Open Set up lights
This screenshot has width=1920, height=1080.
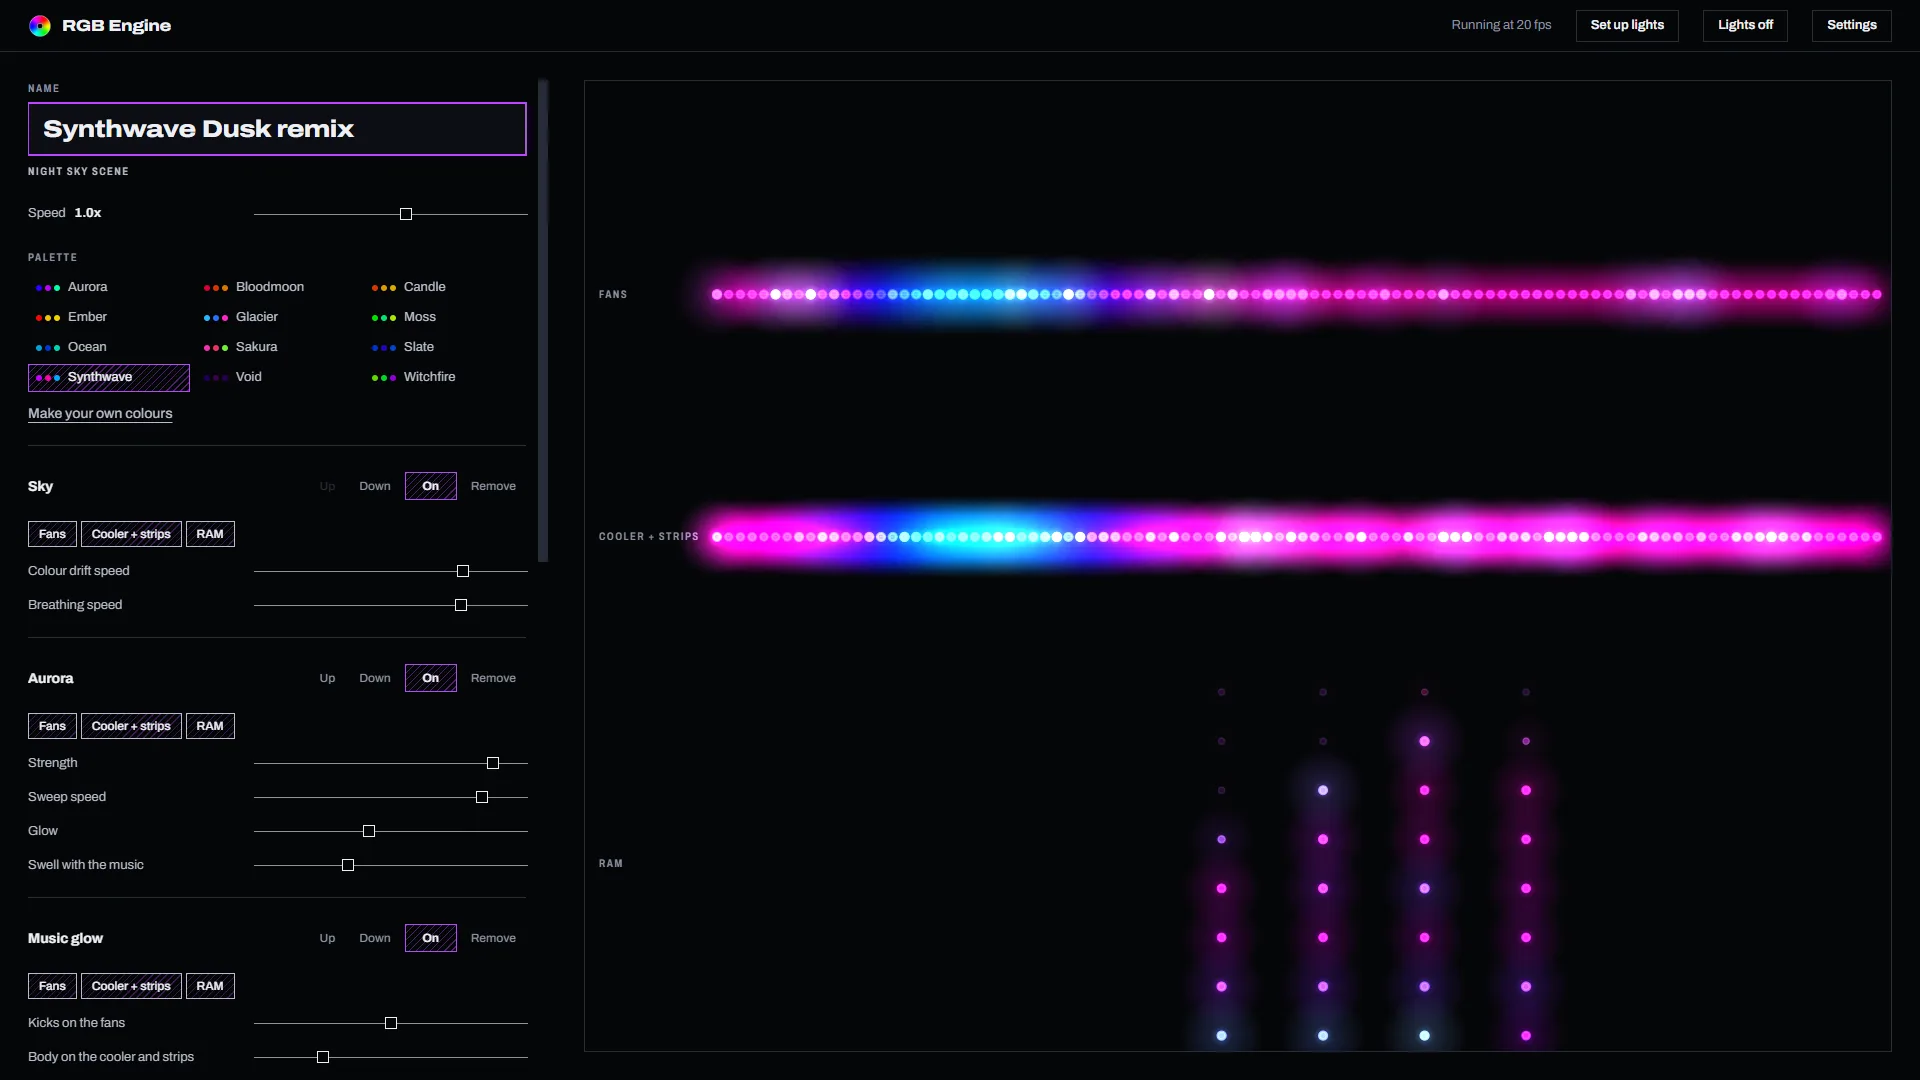point(1627,25)
